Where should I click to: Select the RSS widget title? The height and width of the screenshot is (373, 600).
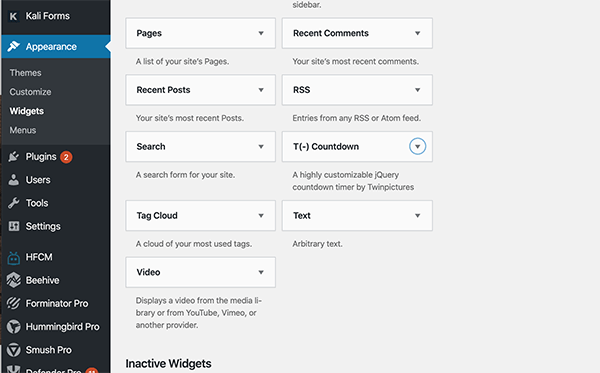click(x=302, y=90)
